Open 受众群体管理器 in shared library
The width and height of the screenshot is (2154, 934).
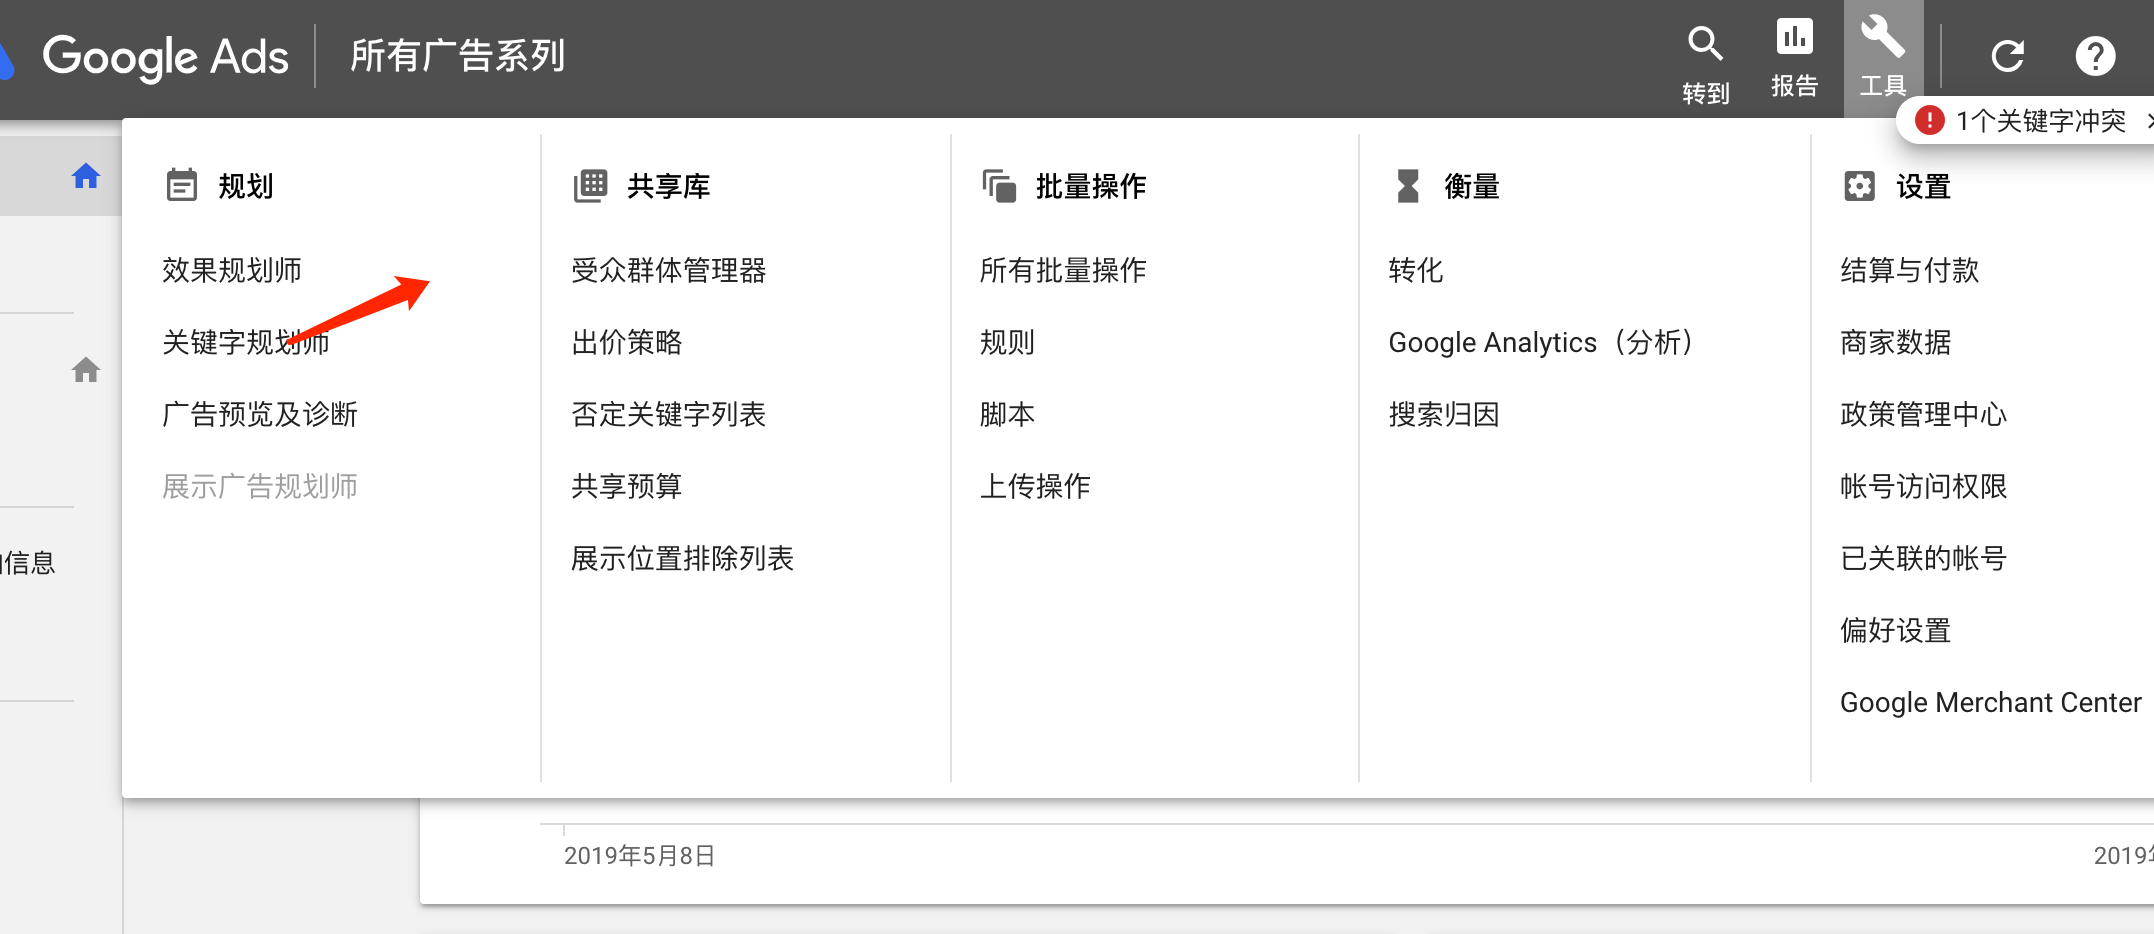click(x=669, y=270)
